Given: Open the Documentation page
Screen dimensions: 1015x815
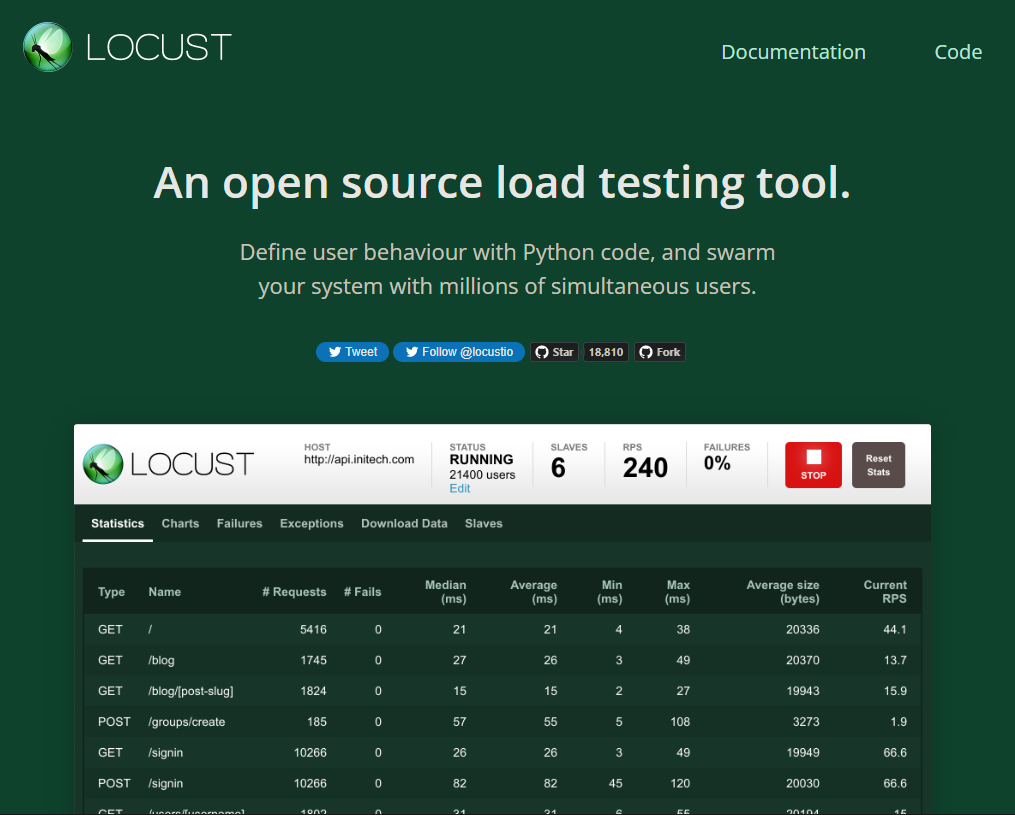Looking at the screenshot, I should [793, 52].
